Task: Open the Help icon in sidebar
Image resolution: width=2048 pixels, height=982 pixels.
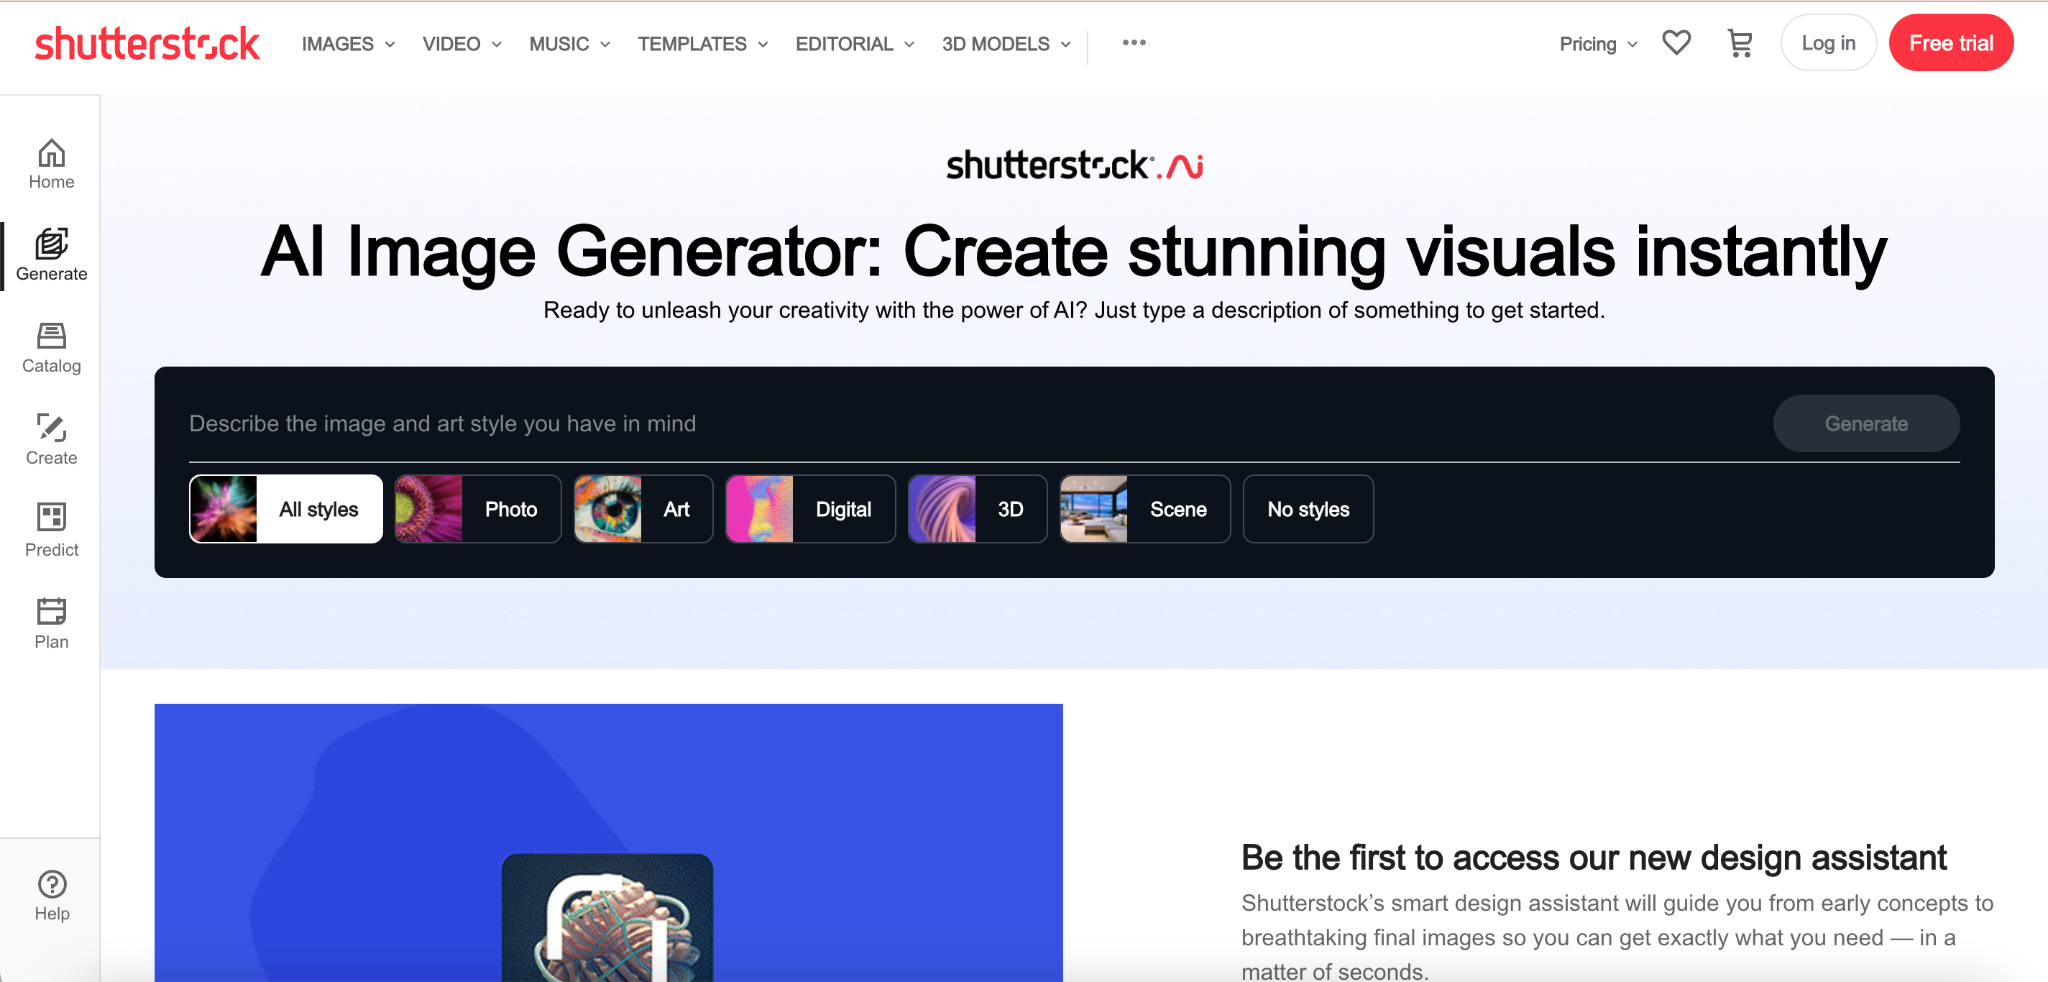Action: [x=52, y=896]
